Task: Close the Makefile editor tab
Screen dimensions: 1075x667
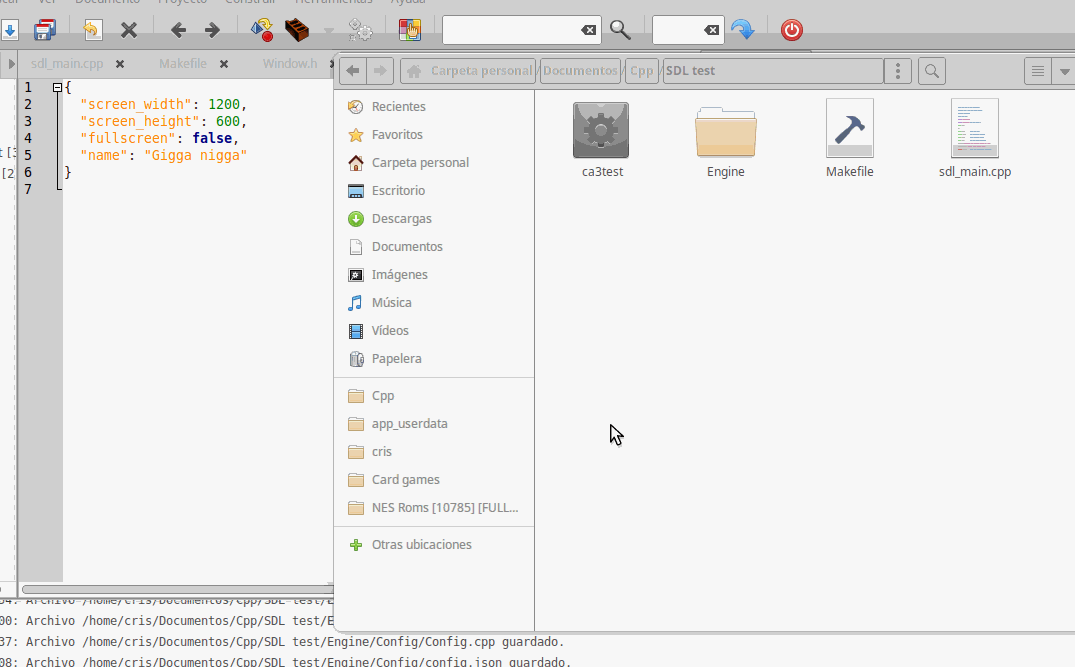Action: [x=224, y=64]
